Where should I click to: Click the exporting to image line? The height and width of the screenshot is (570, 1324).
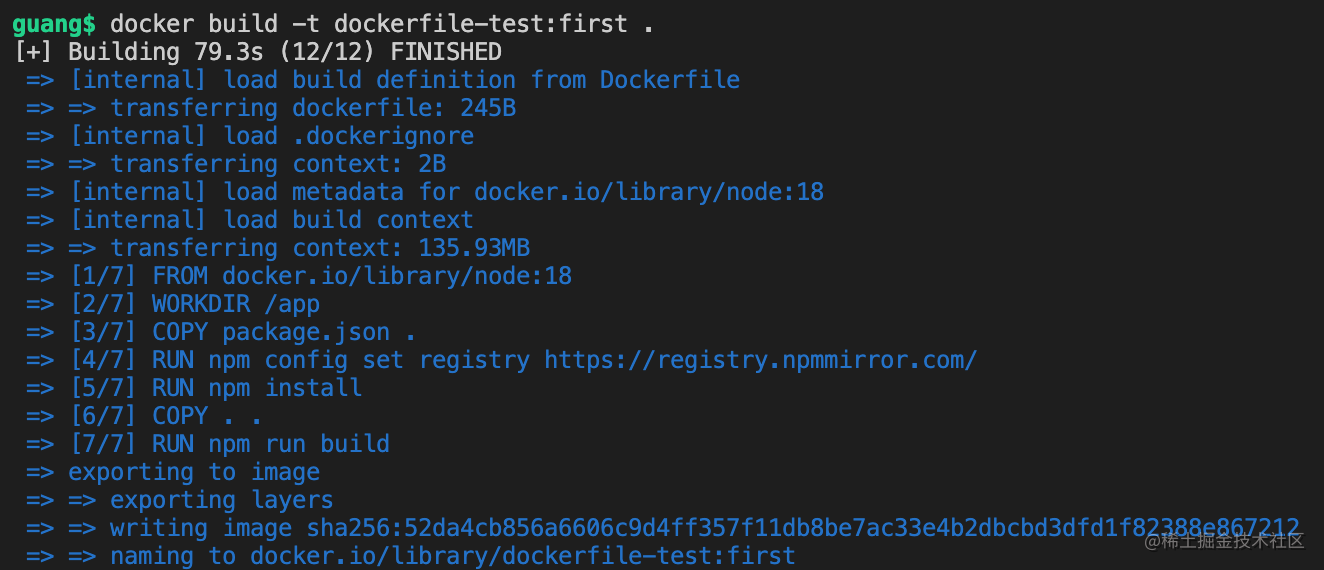[173, 472]
